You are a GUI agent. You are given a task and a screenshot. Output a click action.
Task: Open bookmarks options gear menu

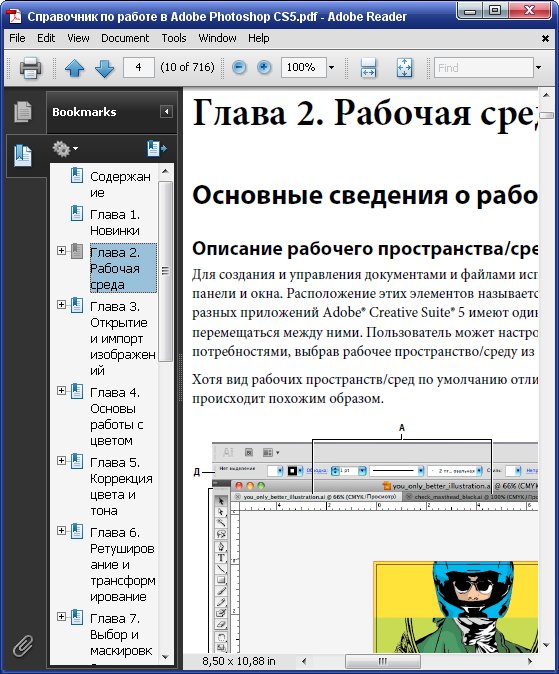pyautogui.click(x=65, y=149)
